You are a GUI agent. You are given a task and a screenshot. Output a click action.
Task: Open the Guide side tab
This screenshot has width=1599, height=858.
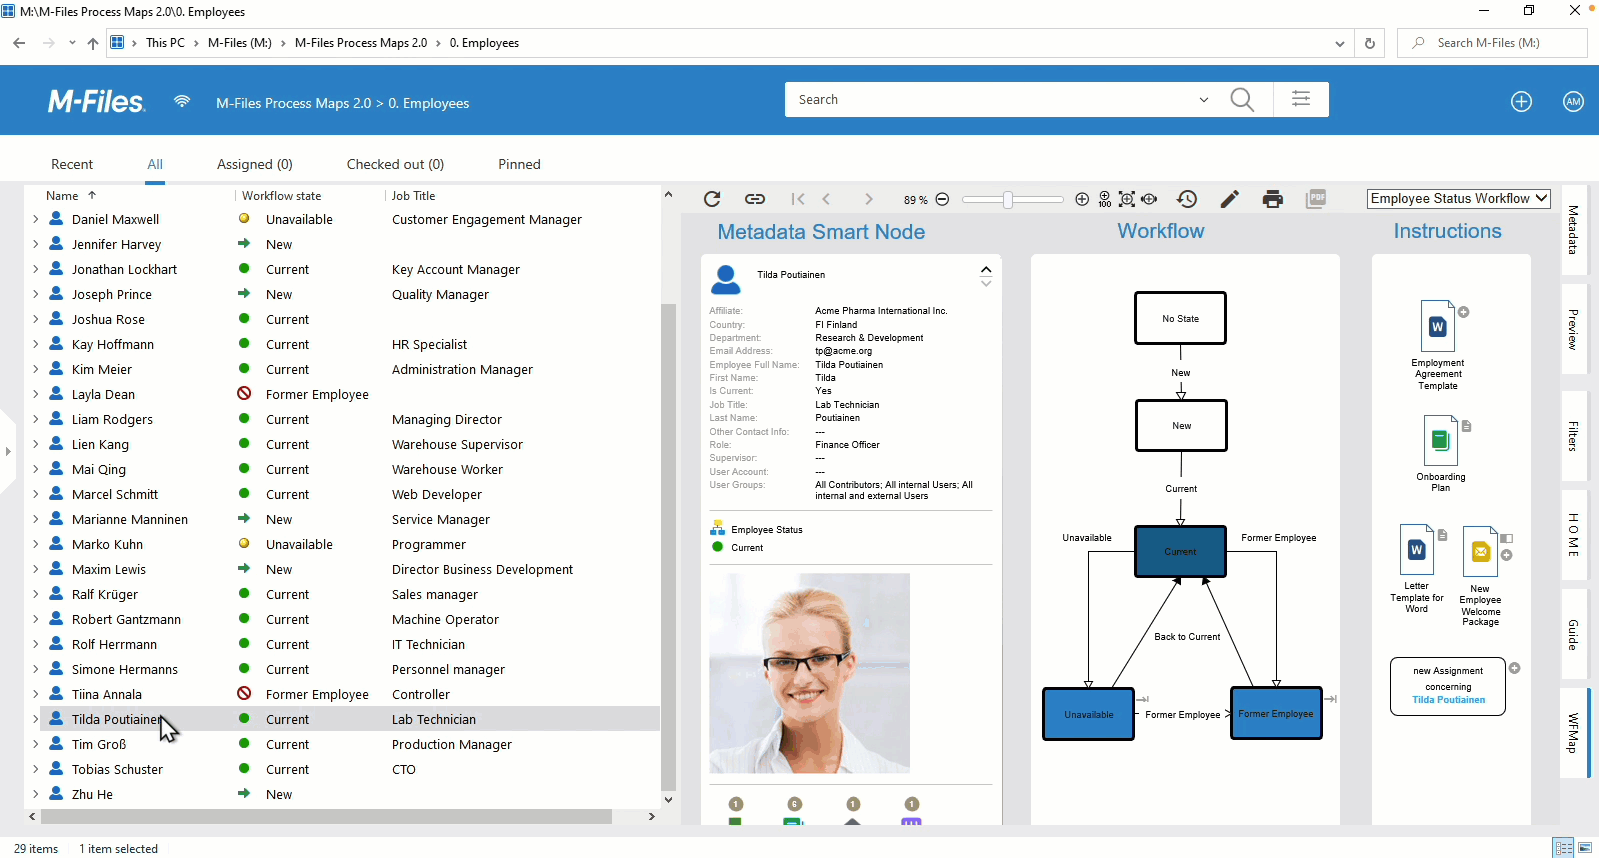coord(1573,635)
